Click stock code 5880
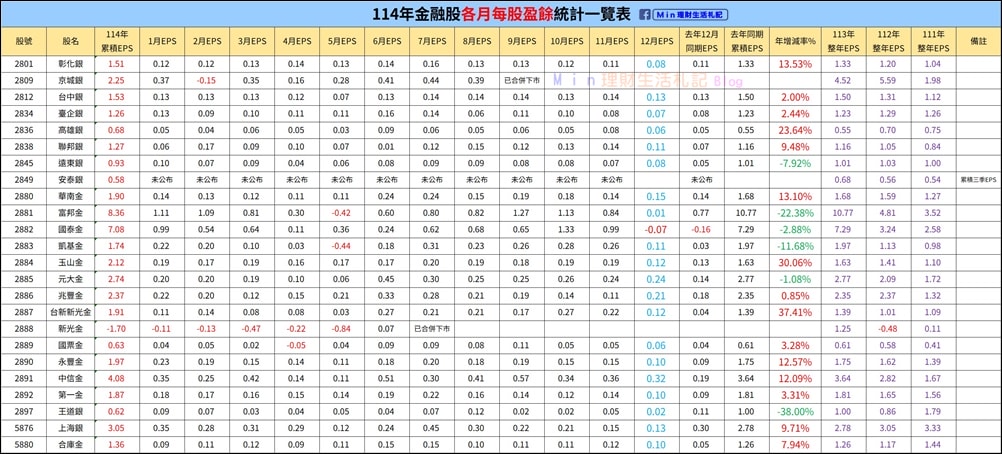The width and height of the screenshot is (1002, 454). coord(24,444)
